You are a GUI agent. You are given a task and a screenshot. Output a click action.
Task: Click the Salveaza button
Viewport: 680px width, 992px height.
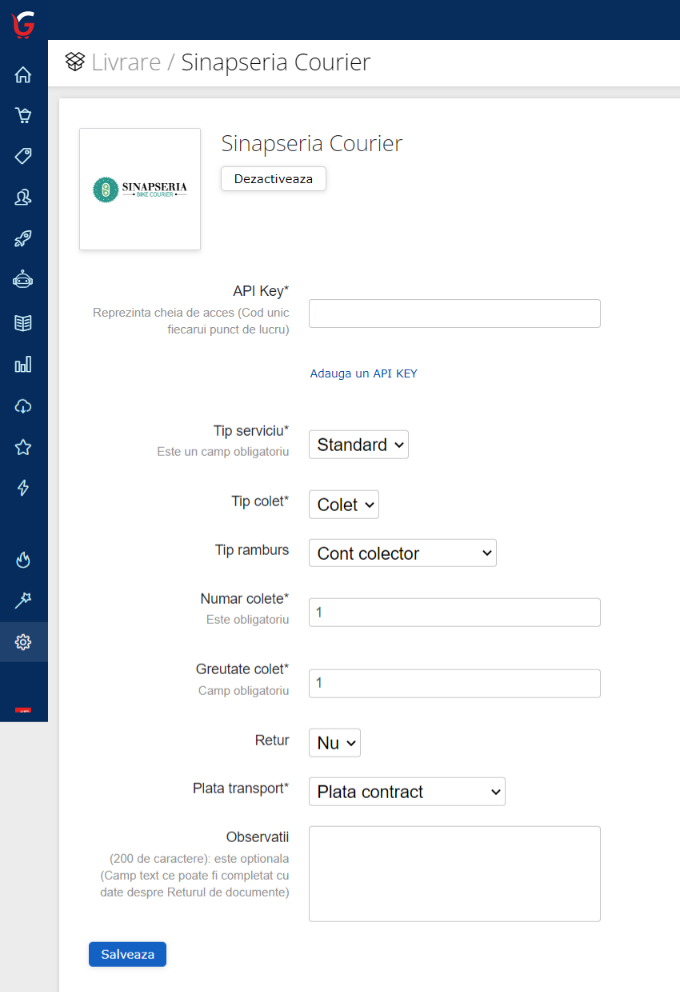[x=127, y=954]
